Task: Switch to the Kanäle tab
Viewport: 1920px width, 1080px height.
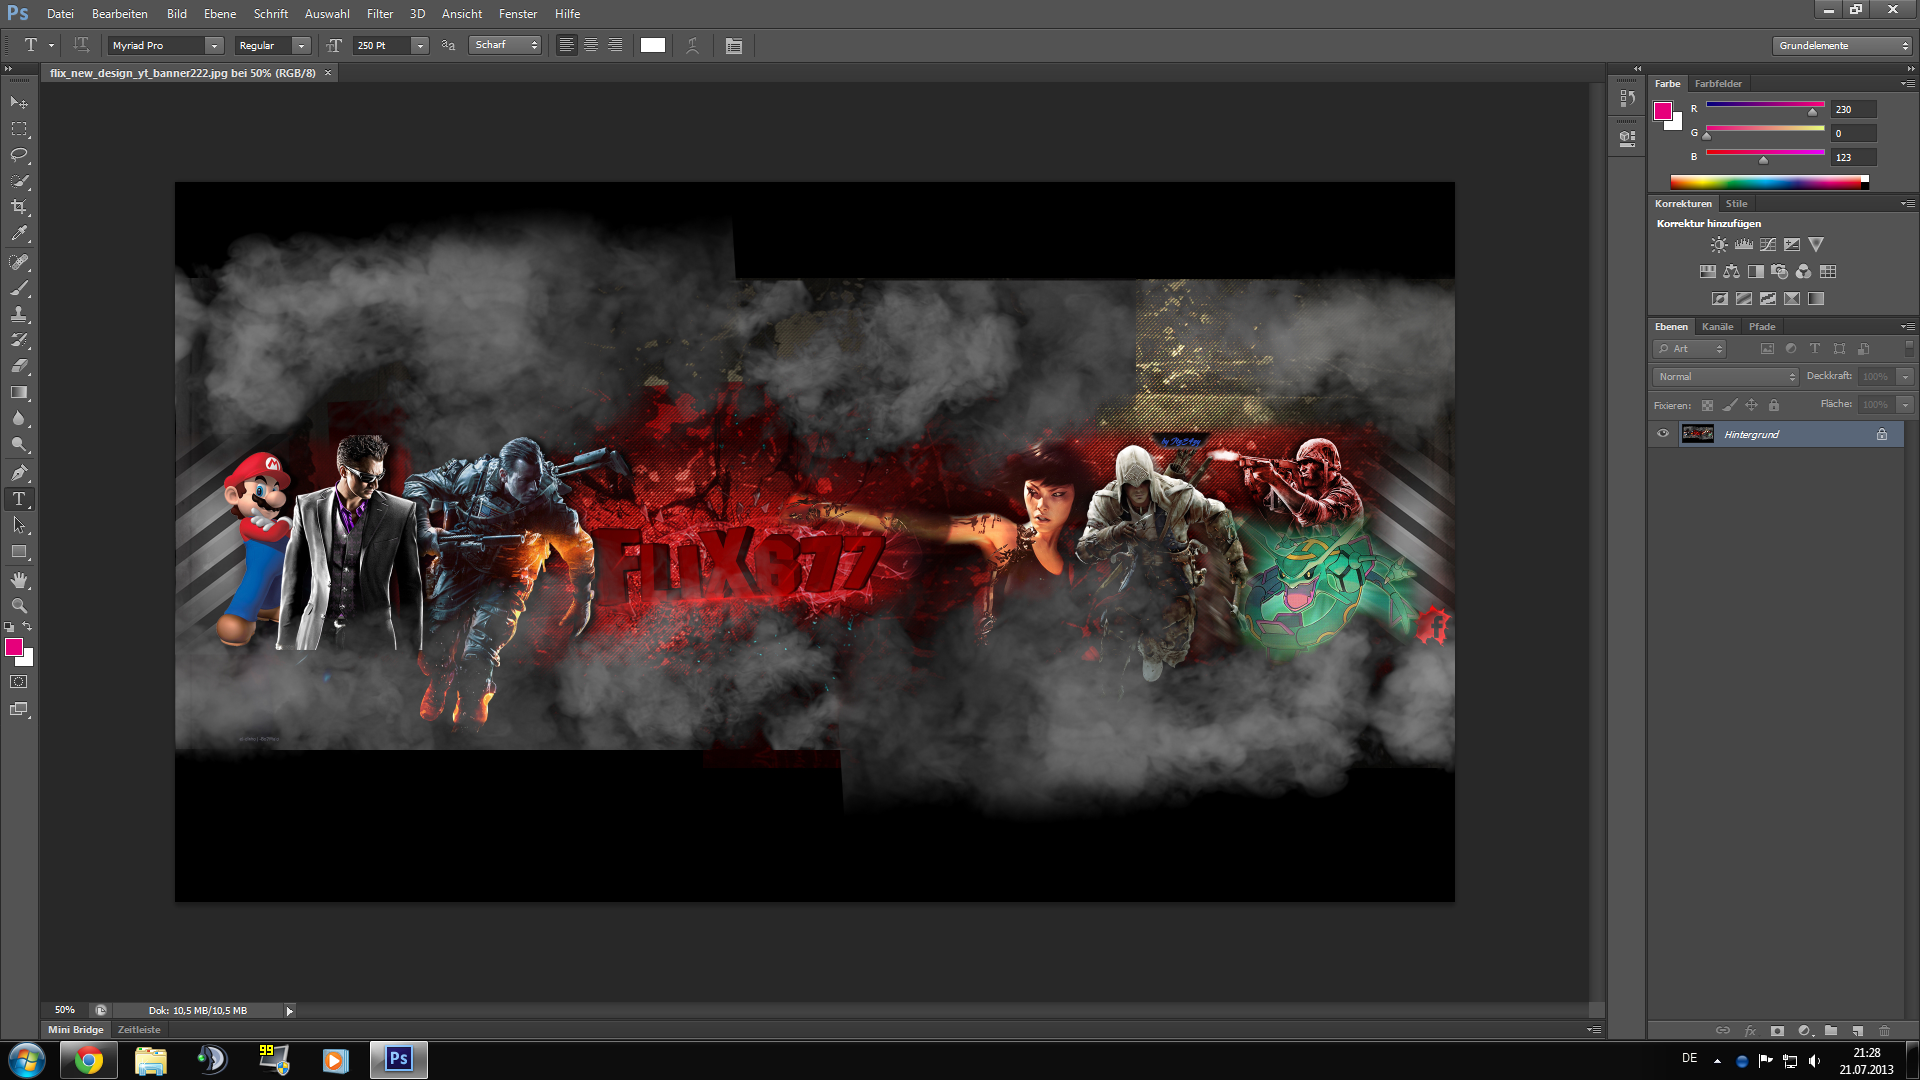Action: (1717, 327)
